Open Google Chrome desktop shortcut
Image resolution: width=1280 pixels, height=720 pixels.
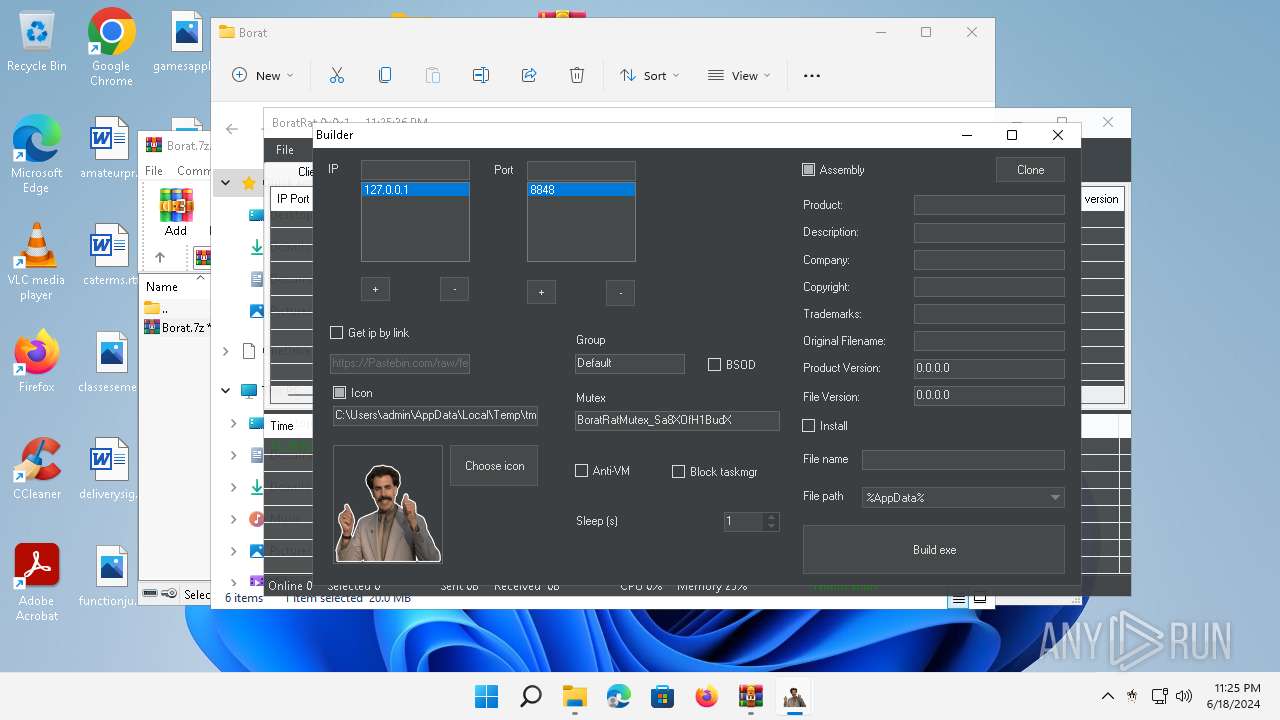pyautogui.click(x=111, y=48)
